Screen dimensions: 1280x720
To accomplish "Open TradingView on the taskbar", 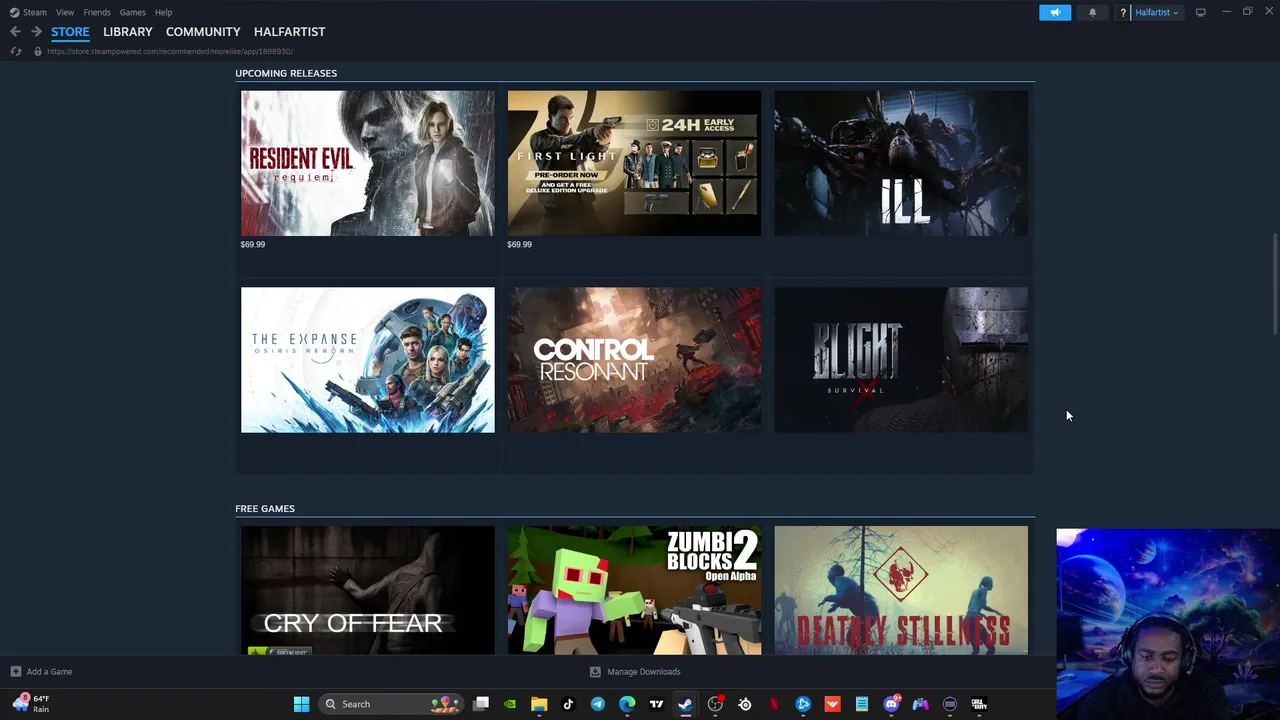I will [x=656, y=704].
